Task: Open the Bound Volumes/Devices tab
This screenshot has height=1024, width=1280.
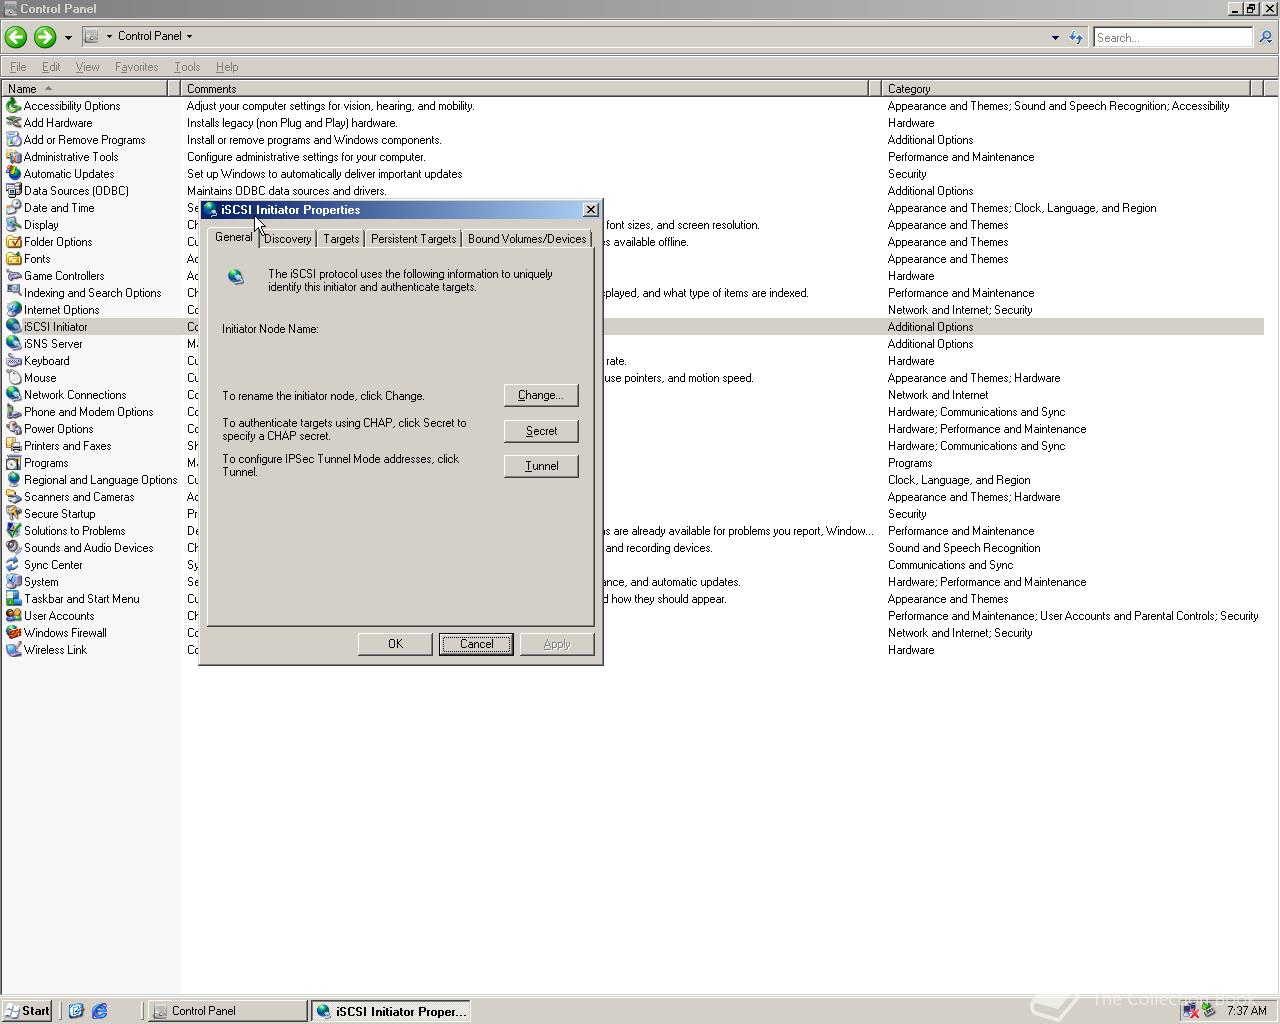Action: tap(527, 239)
